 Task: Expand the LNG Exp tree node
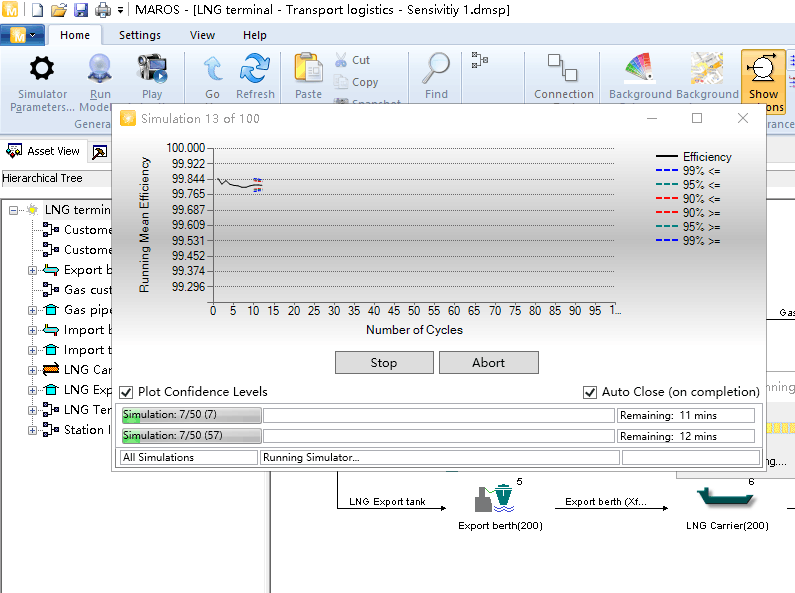click(32, 390)
